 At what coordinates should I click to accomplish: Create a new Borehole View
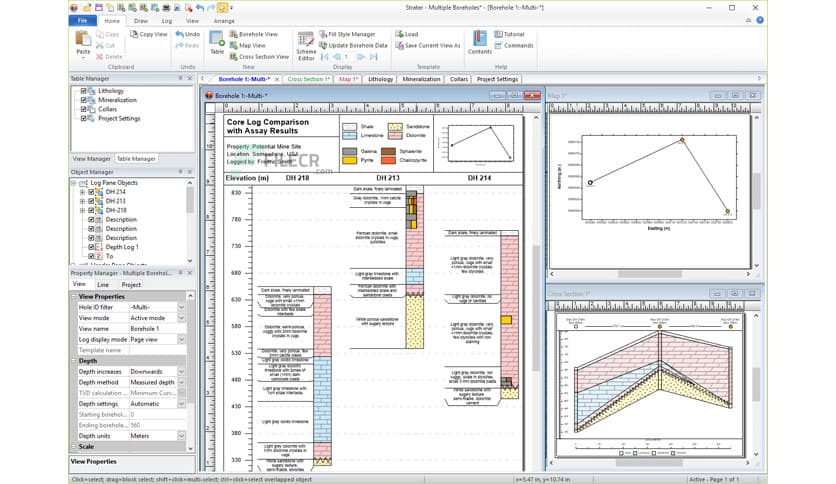[254, 34]
